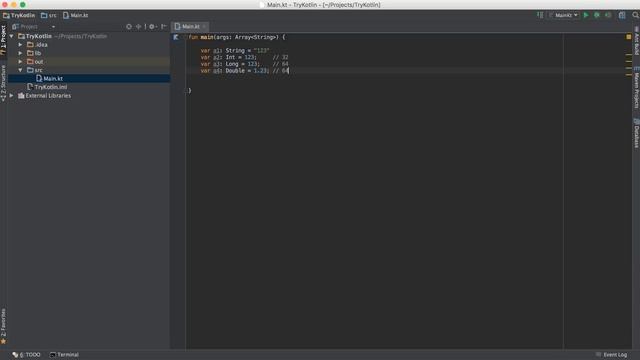Screen dimensions: 640x360
Task: Open the 6: TODO tool window
Action: pos(27,355)
